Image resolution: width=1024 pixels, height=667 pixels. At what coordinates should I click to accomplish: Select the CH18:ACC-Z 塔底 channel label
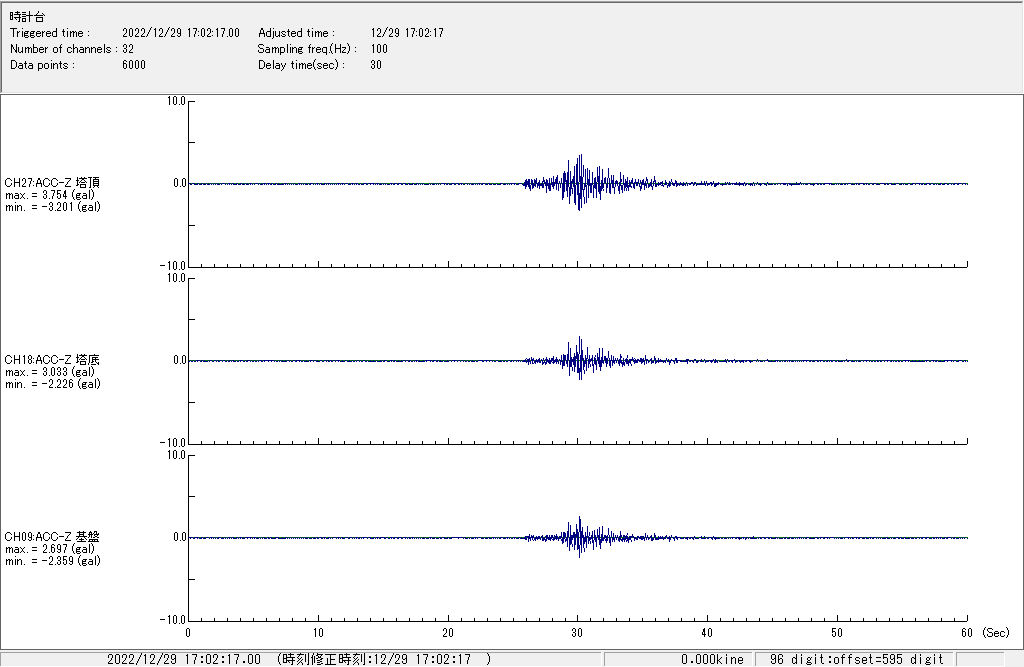(52, 360)
